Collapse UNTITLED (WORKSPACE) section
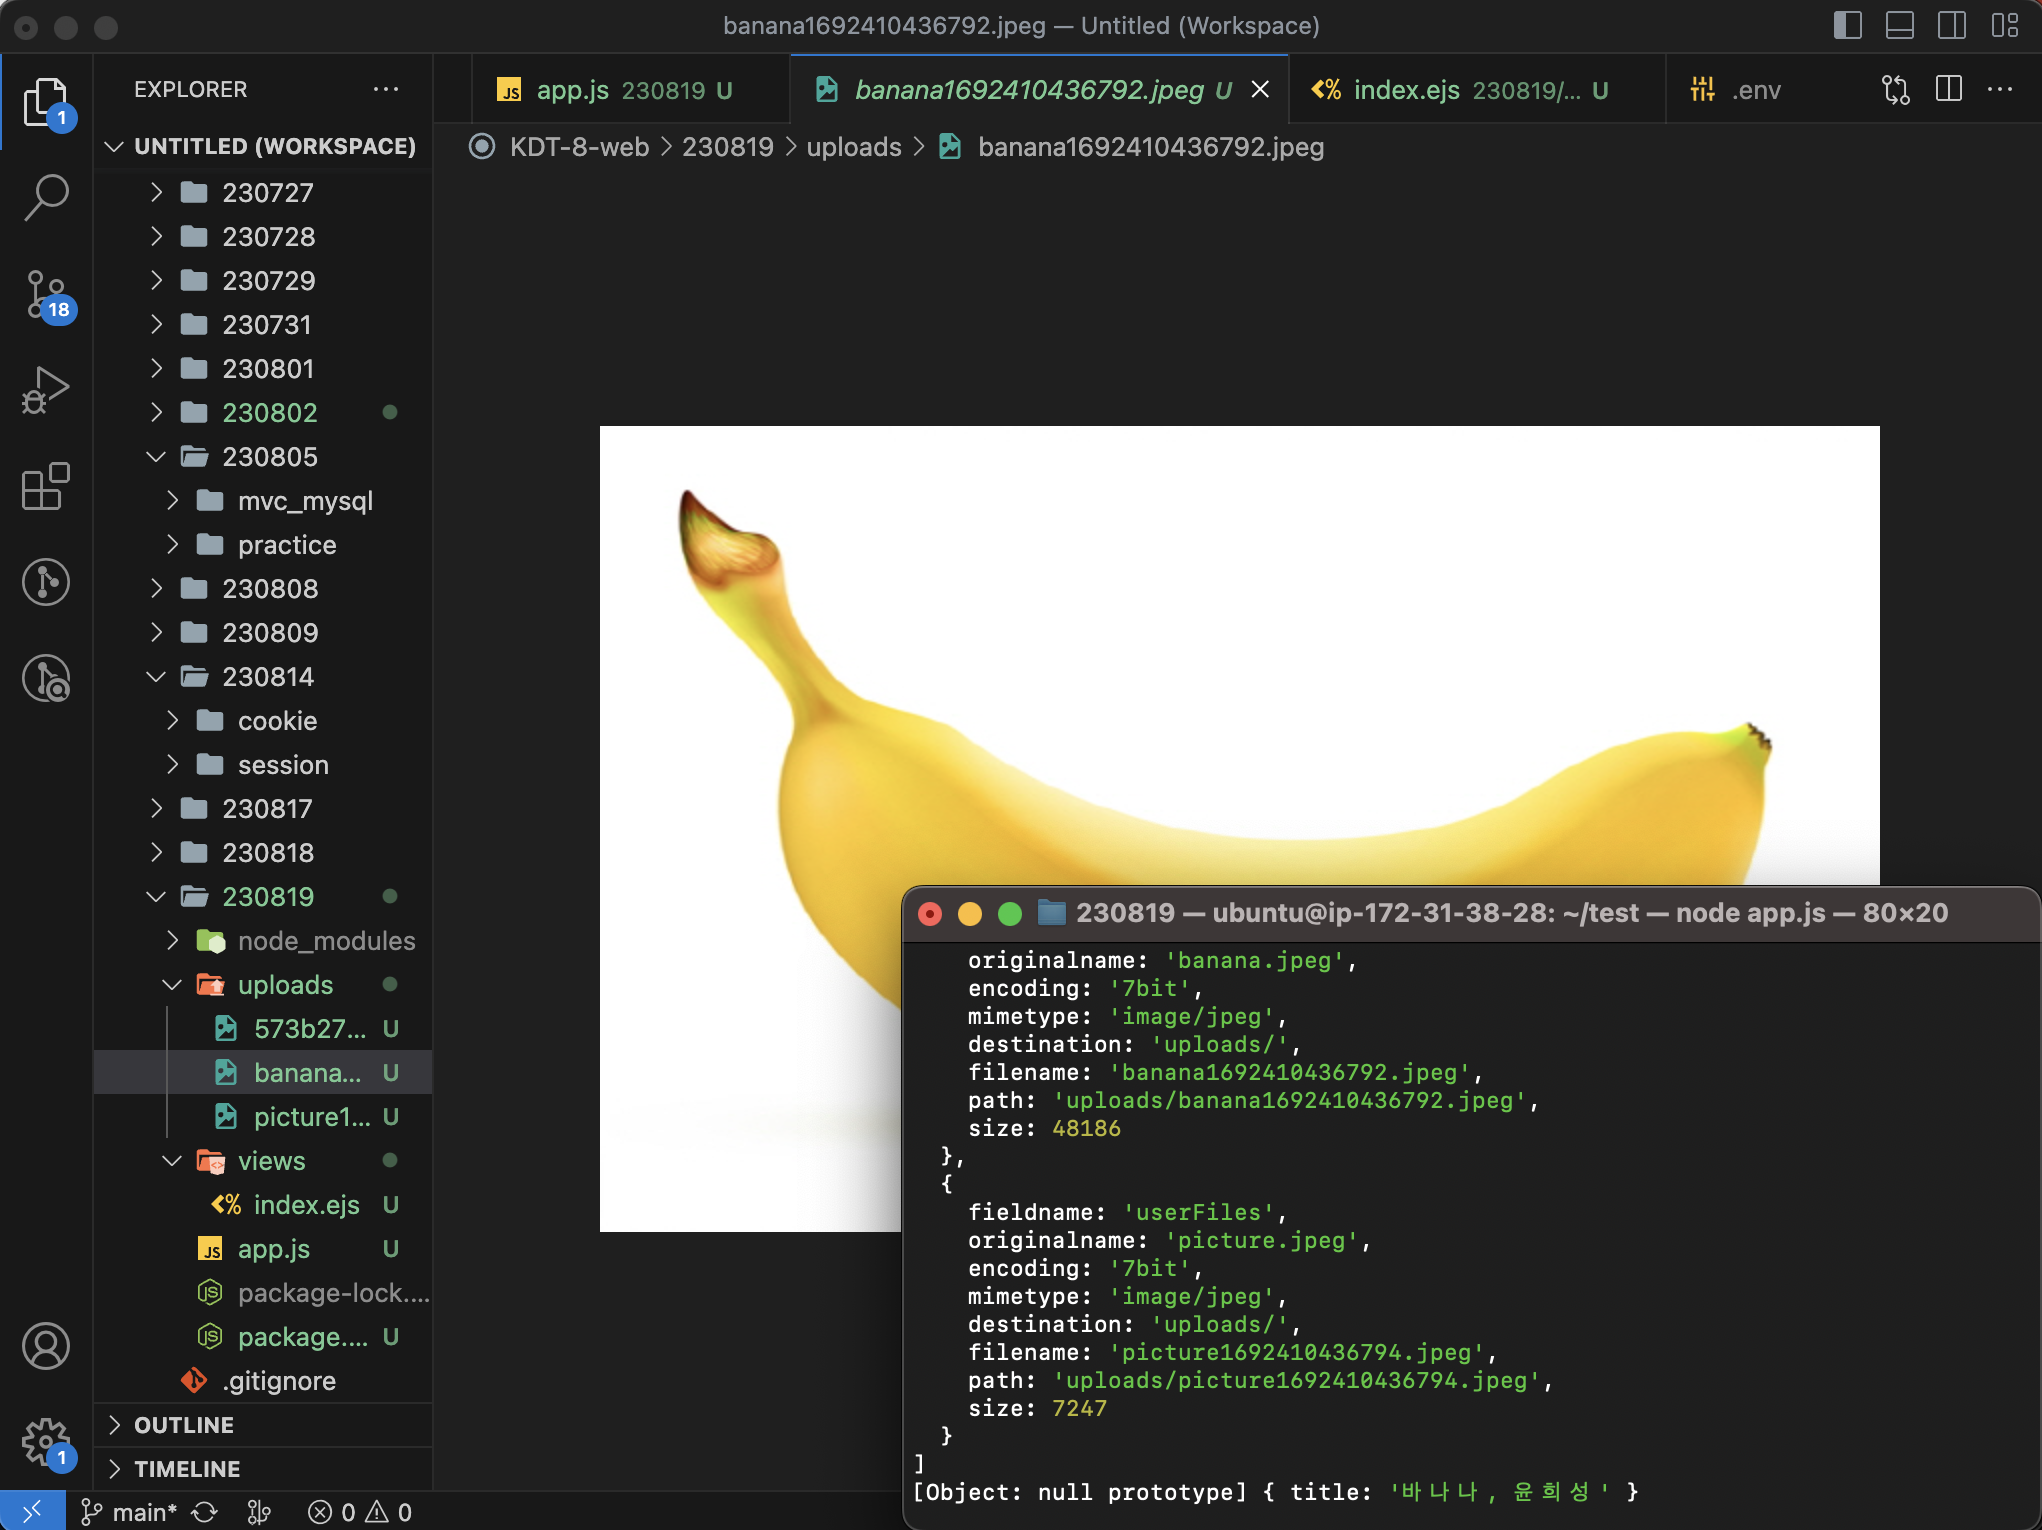 pyautogui.click(x=263, y=146)
